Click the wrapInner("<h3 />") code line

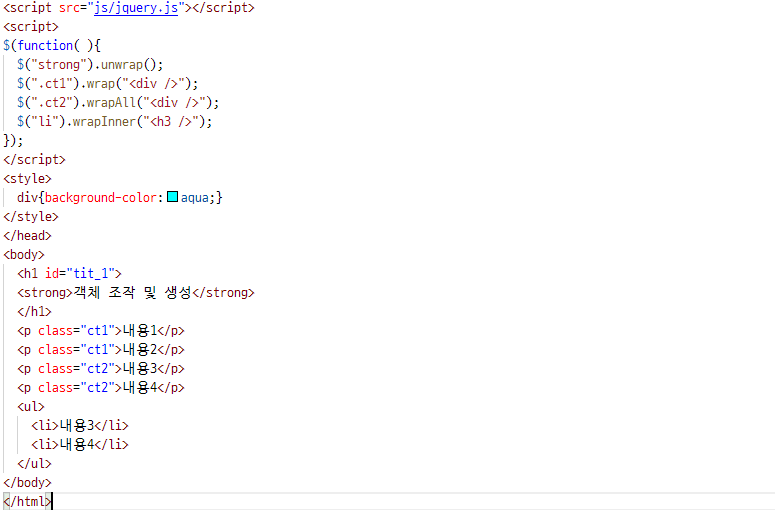[x=114, y=122]
